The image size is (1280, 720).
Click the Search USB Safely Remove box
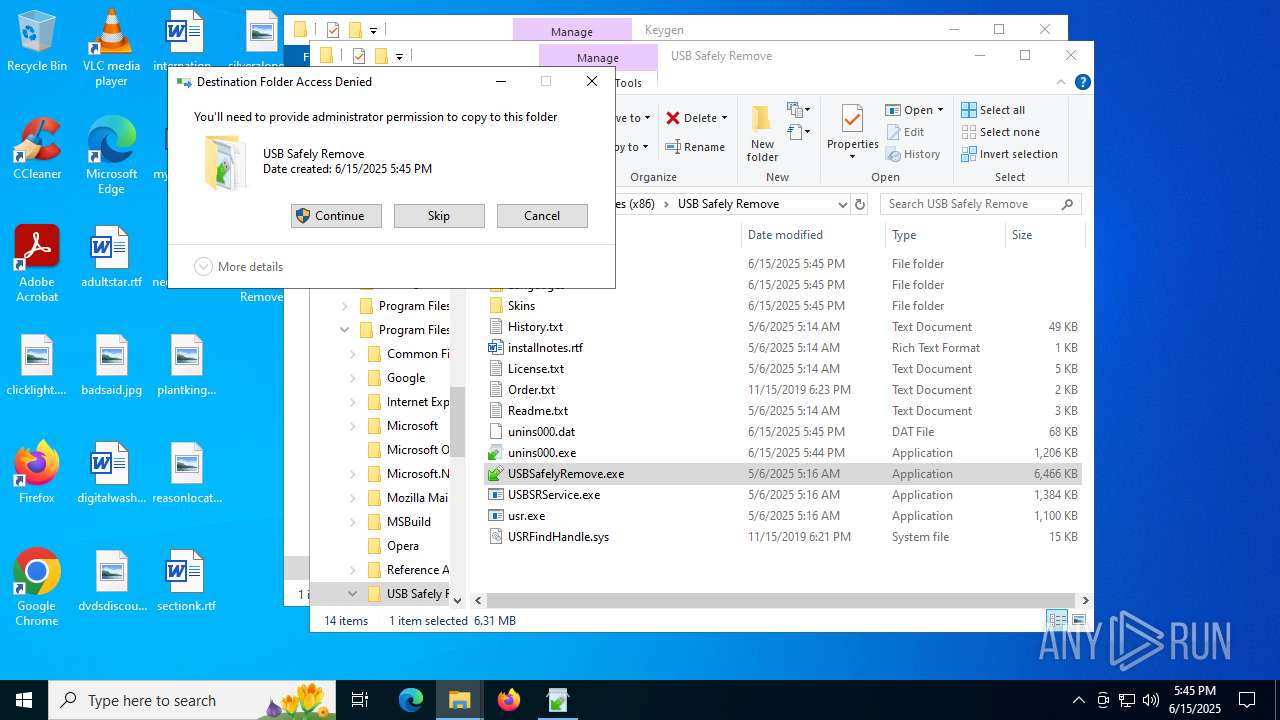[981, 204]
